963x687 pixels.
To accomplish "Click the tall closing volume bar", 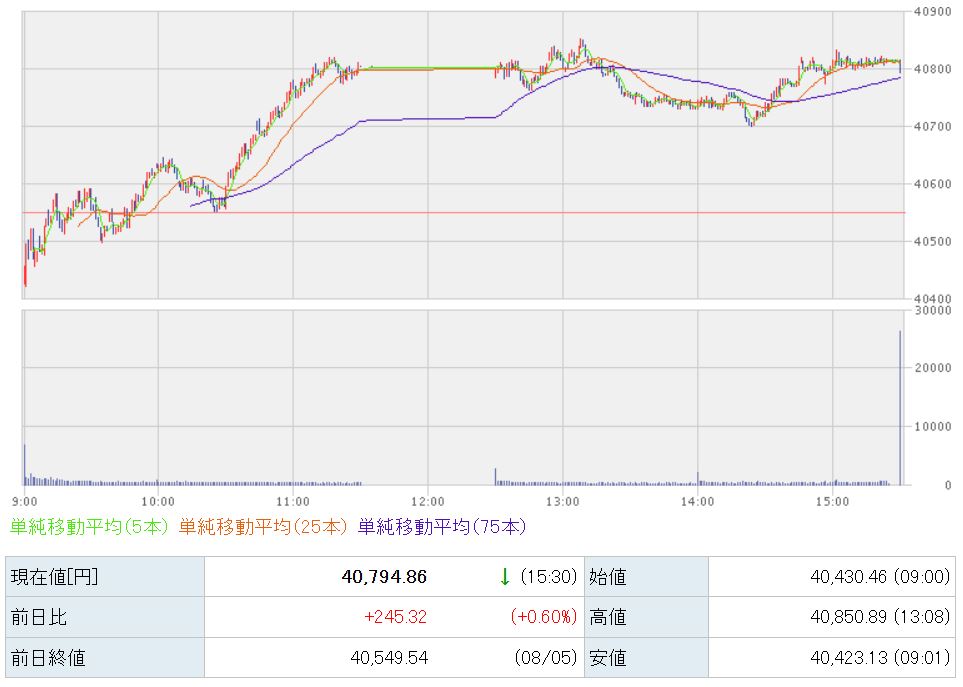I will pos(900,408).
